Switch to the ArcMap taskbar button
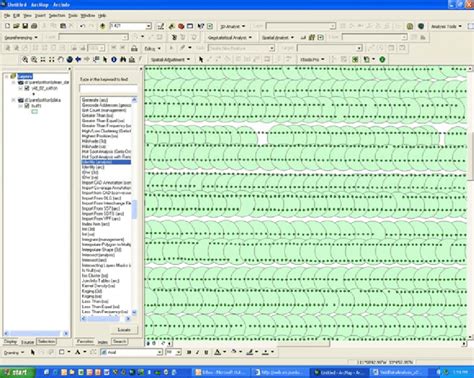 tap(340, 372)
